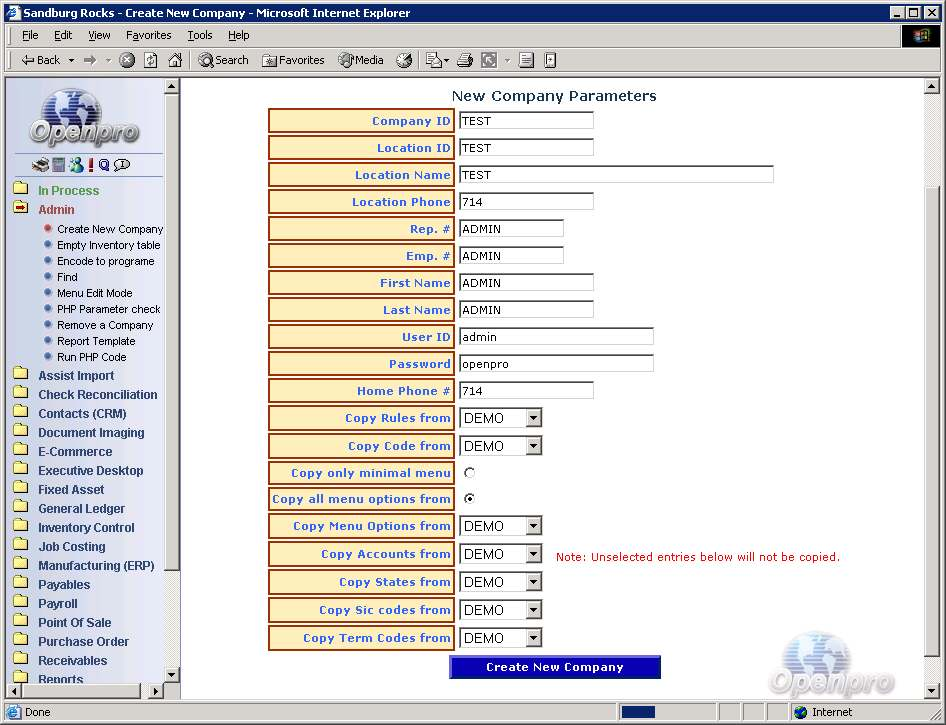946x725 pixels.
Task: Click the Print icon in toolbar
Action: 465,60
